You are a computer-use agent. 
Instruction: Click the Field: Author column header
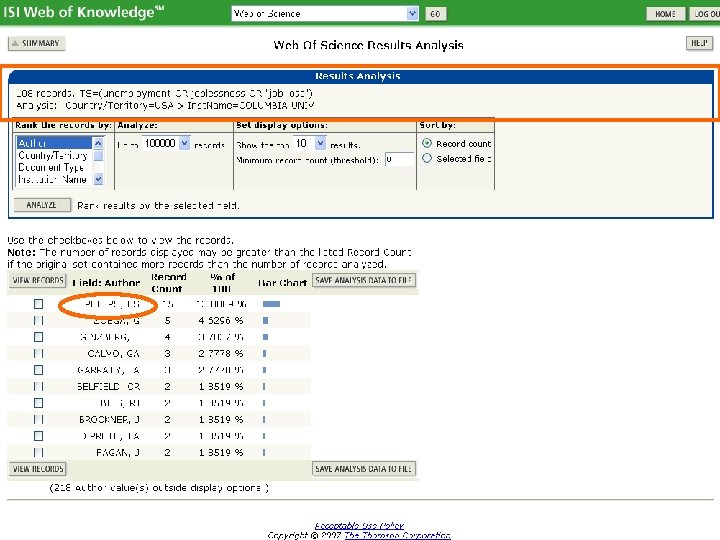pos(106,283)
